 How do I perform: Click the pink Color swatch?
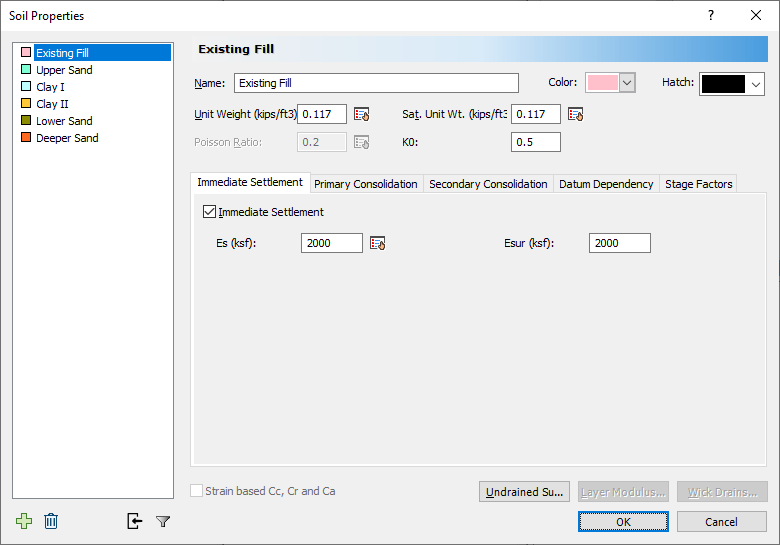tap(602, 83)
